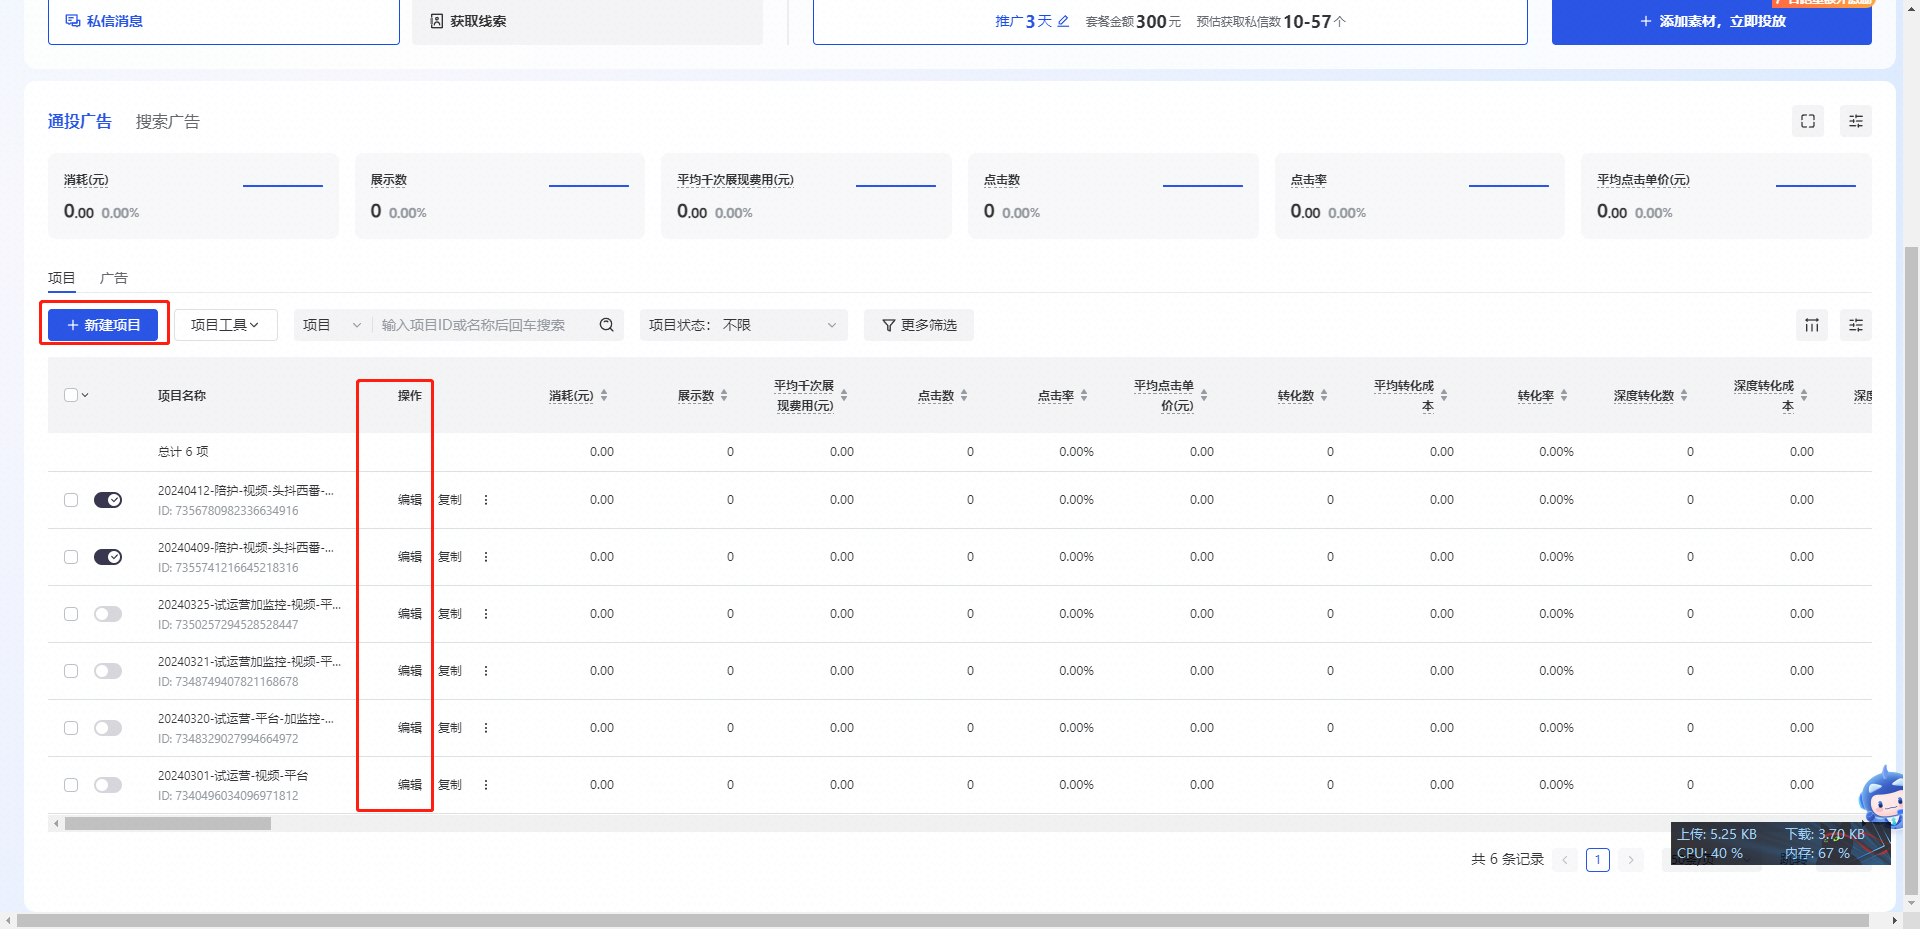Click the page bottom horizontal scrollbar

pyautogui.click(x=943, y=920)
